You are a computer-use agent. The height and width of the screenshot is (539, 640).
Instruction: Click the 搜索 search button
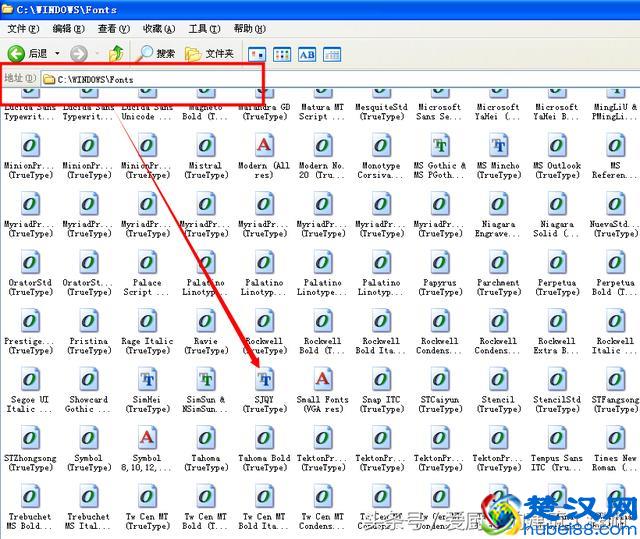pos(156,53)
